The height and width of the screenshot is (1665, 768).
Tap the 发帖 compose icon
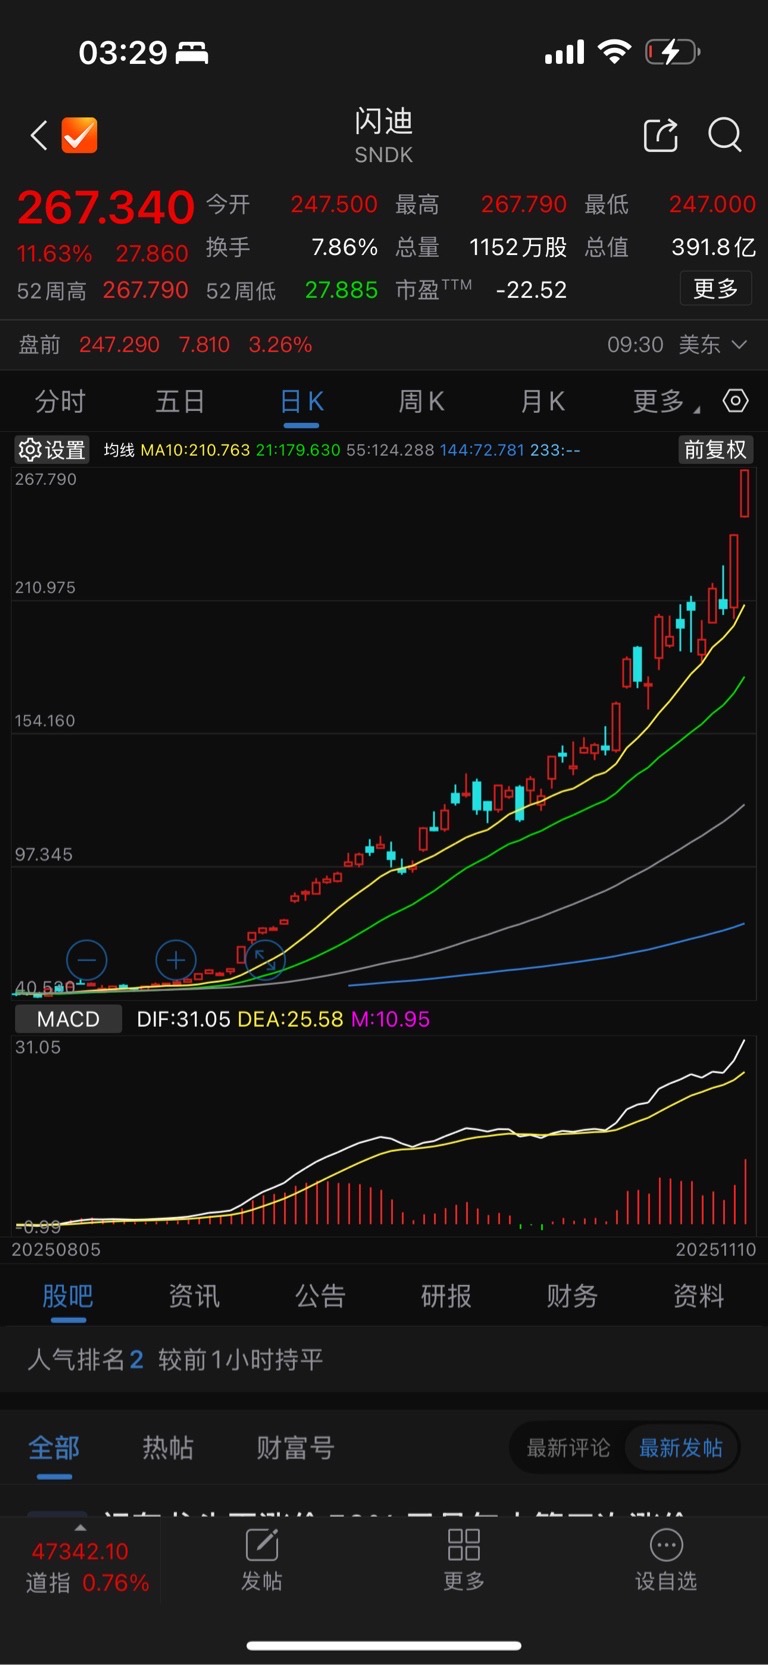coord(262,1545)
